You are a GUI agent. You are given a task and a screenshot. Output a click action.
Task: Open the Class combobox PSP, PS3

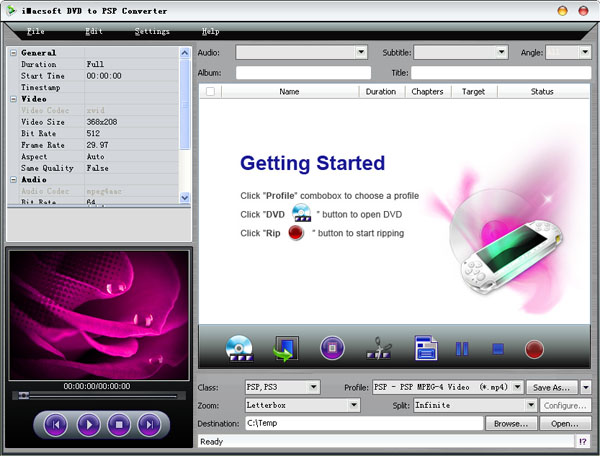(283, 387)
